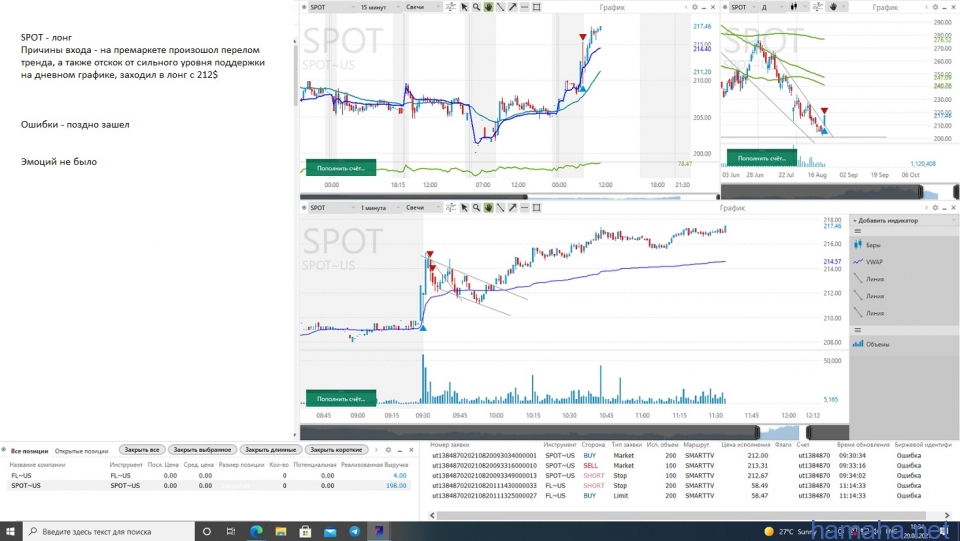Click 'Время обновления' column header in orders table
Viewport: 960px width, 541px height.
click(863, 444)
